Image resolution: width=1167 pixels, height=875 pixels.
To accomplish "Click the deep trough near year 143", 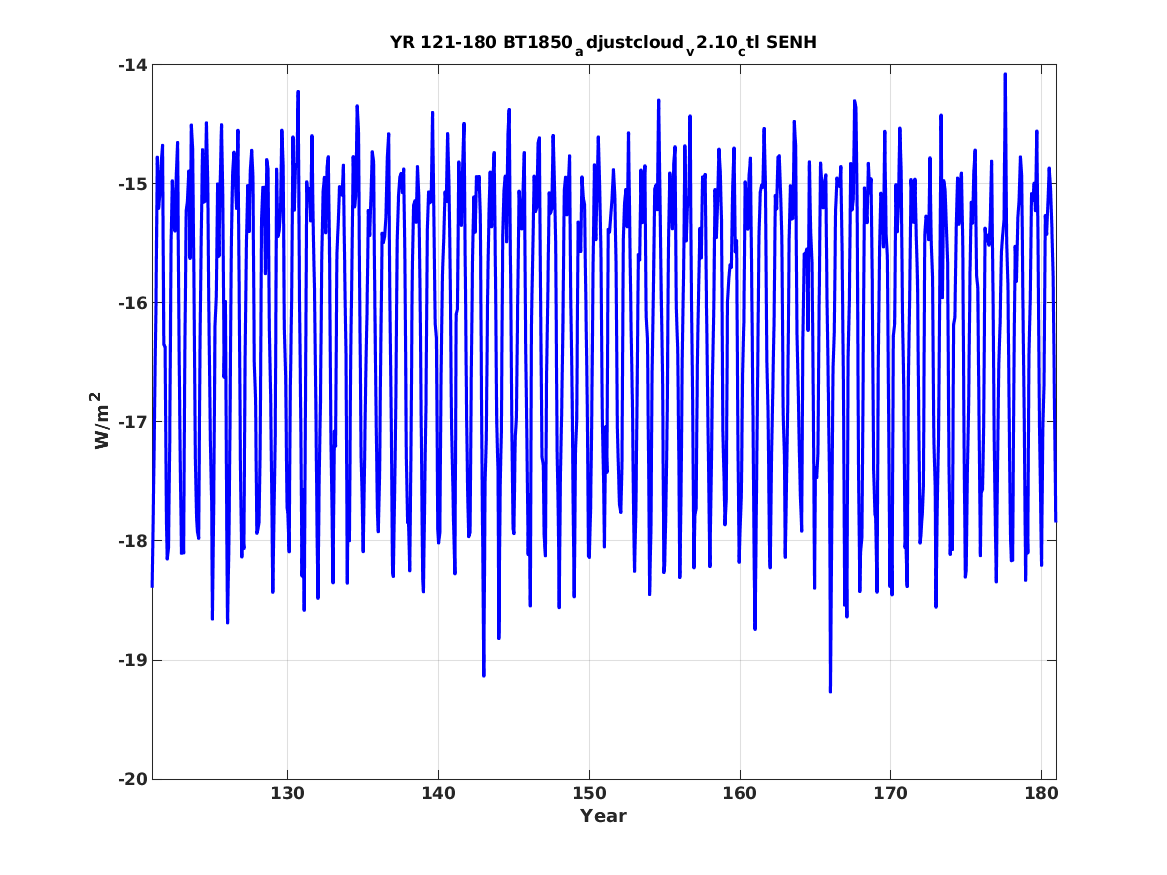I will coord(484,675).
